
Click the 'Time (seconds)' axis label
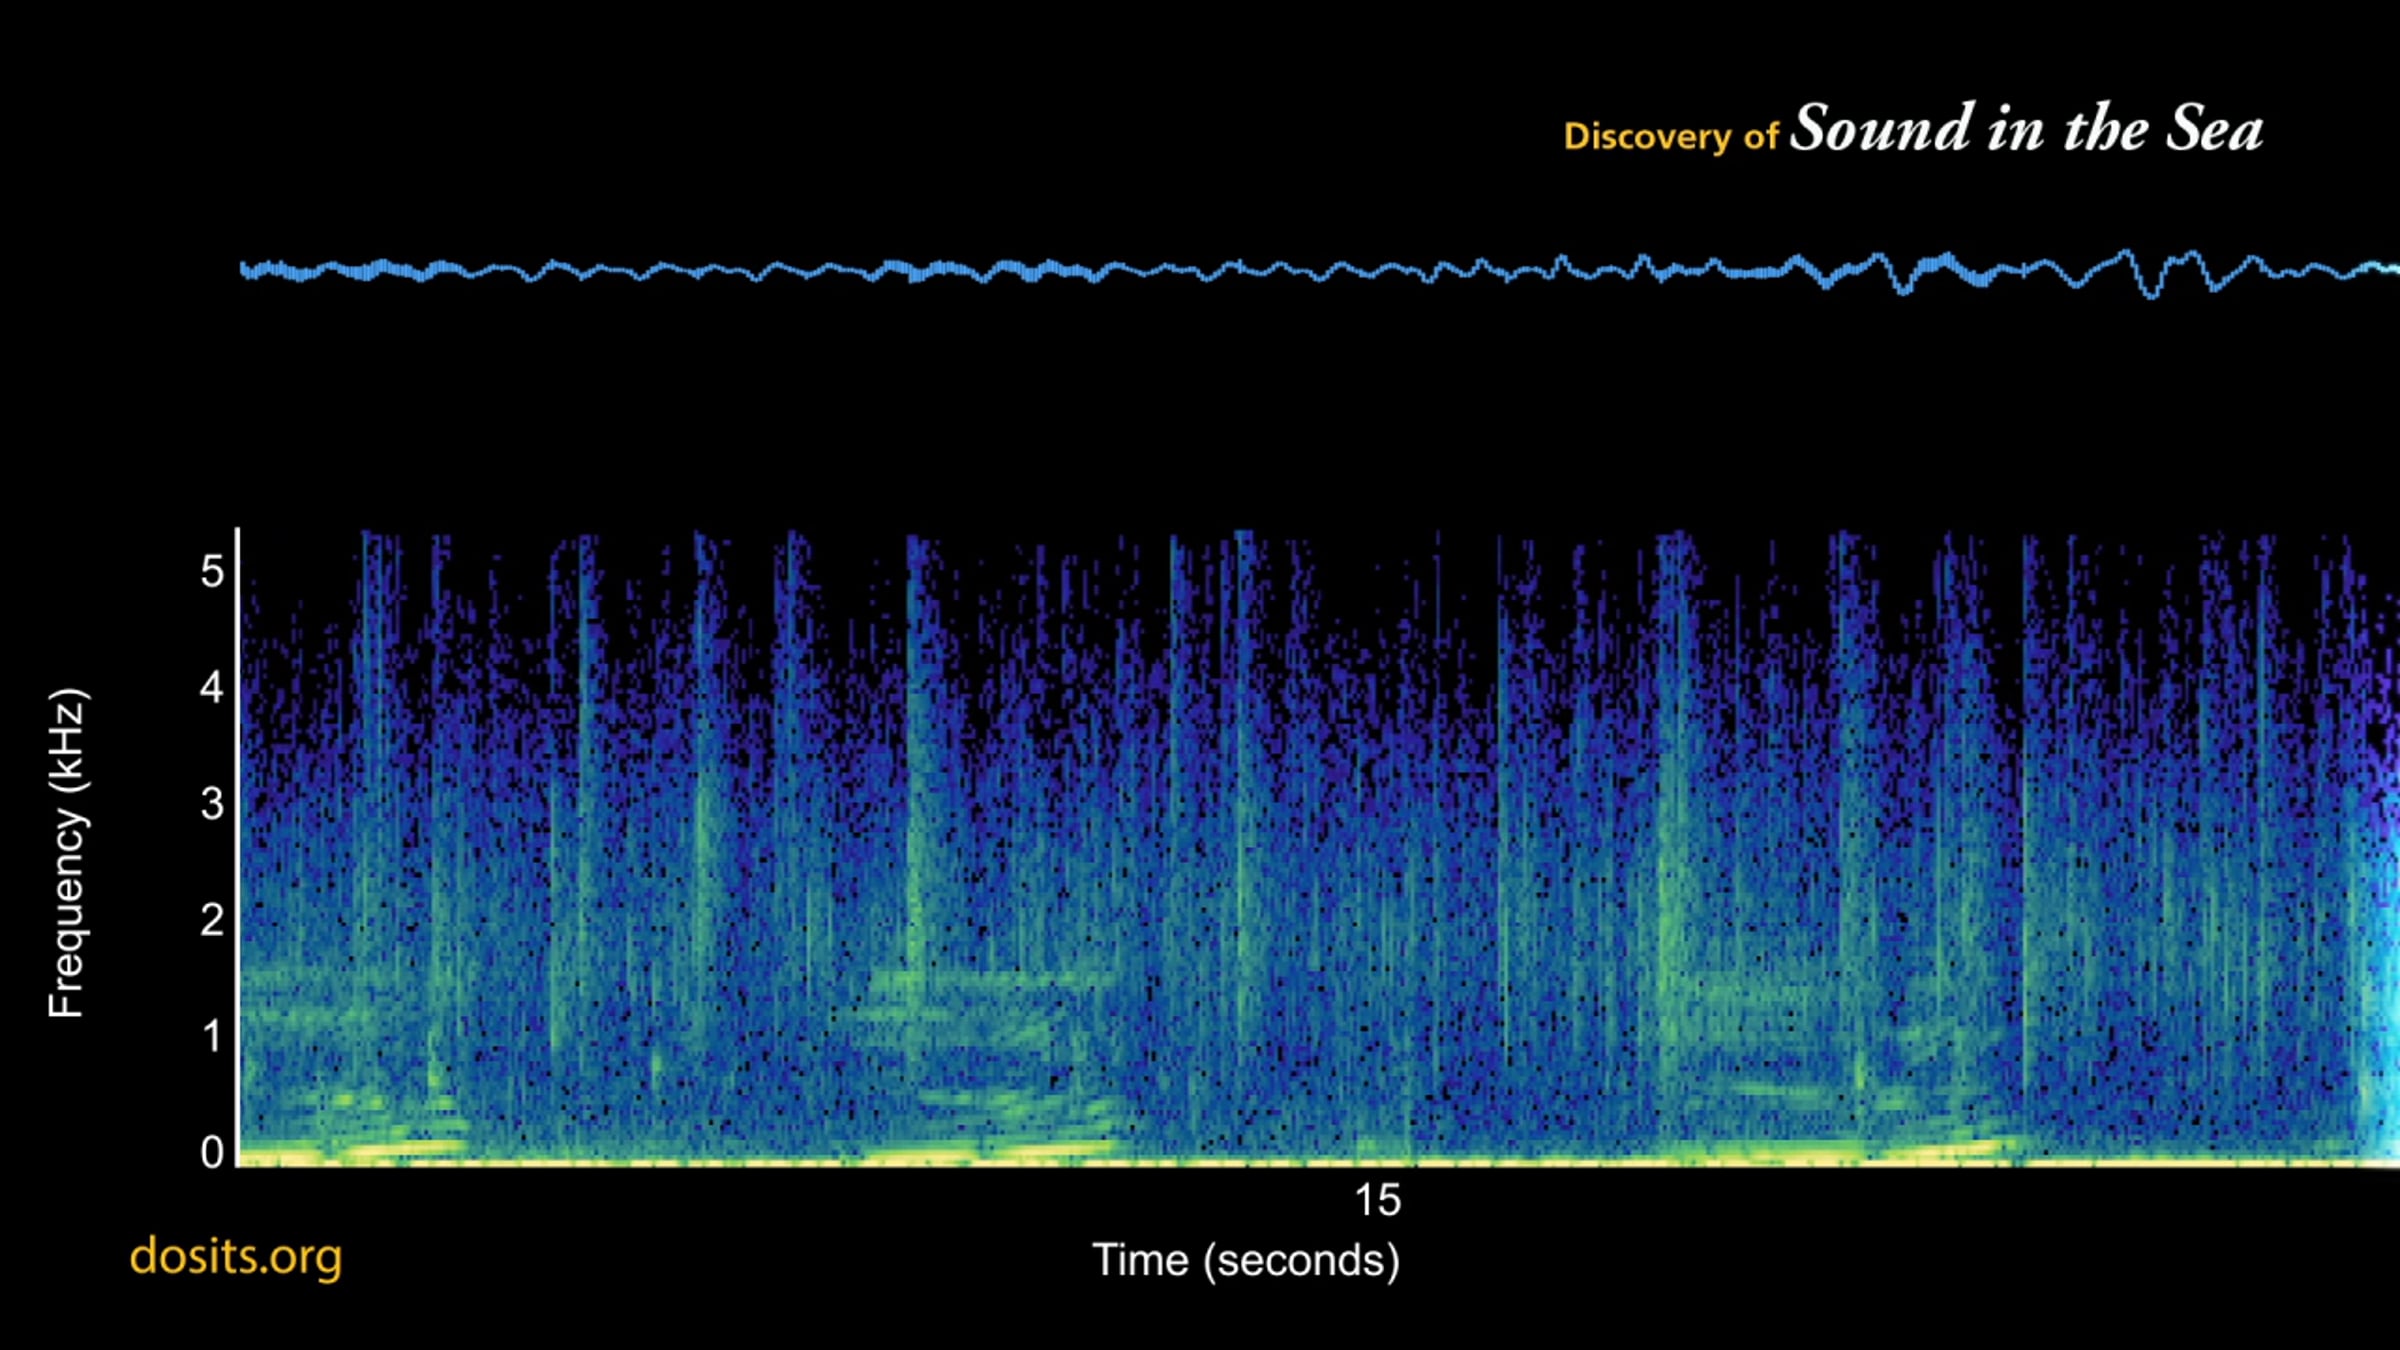(x=1245, y=1260)
